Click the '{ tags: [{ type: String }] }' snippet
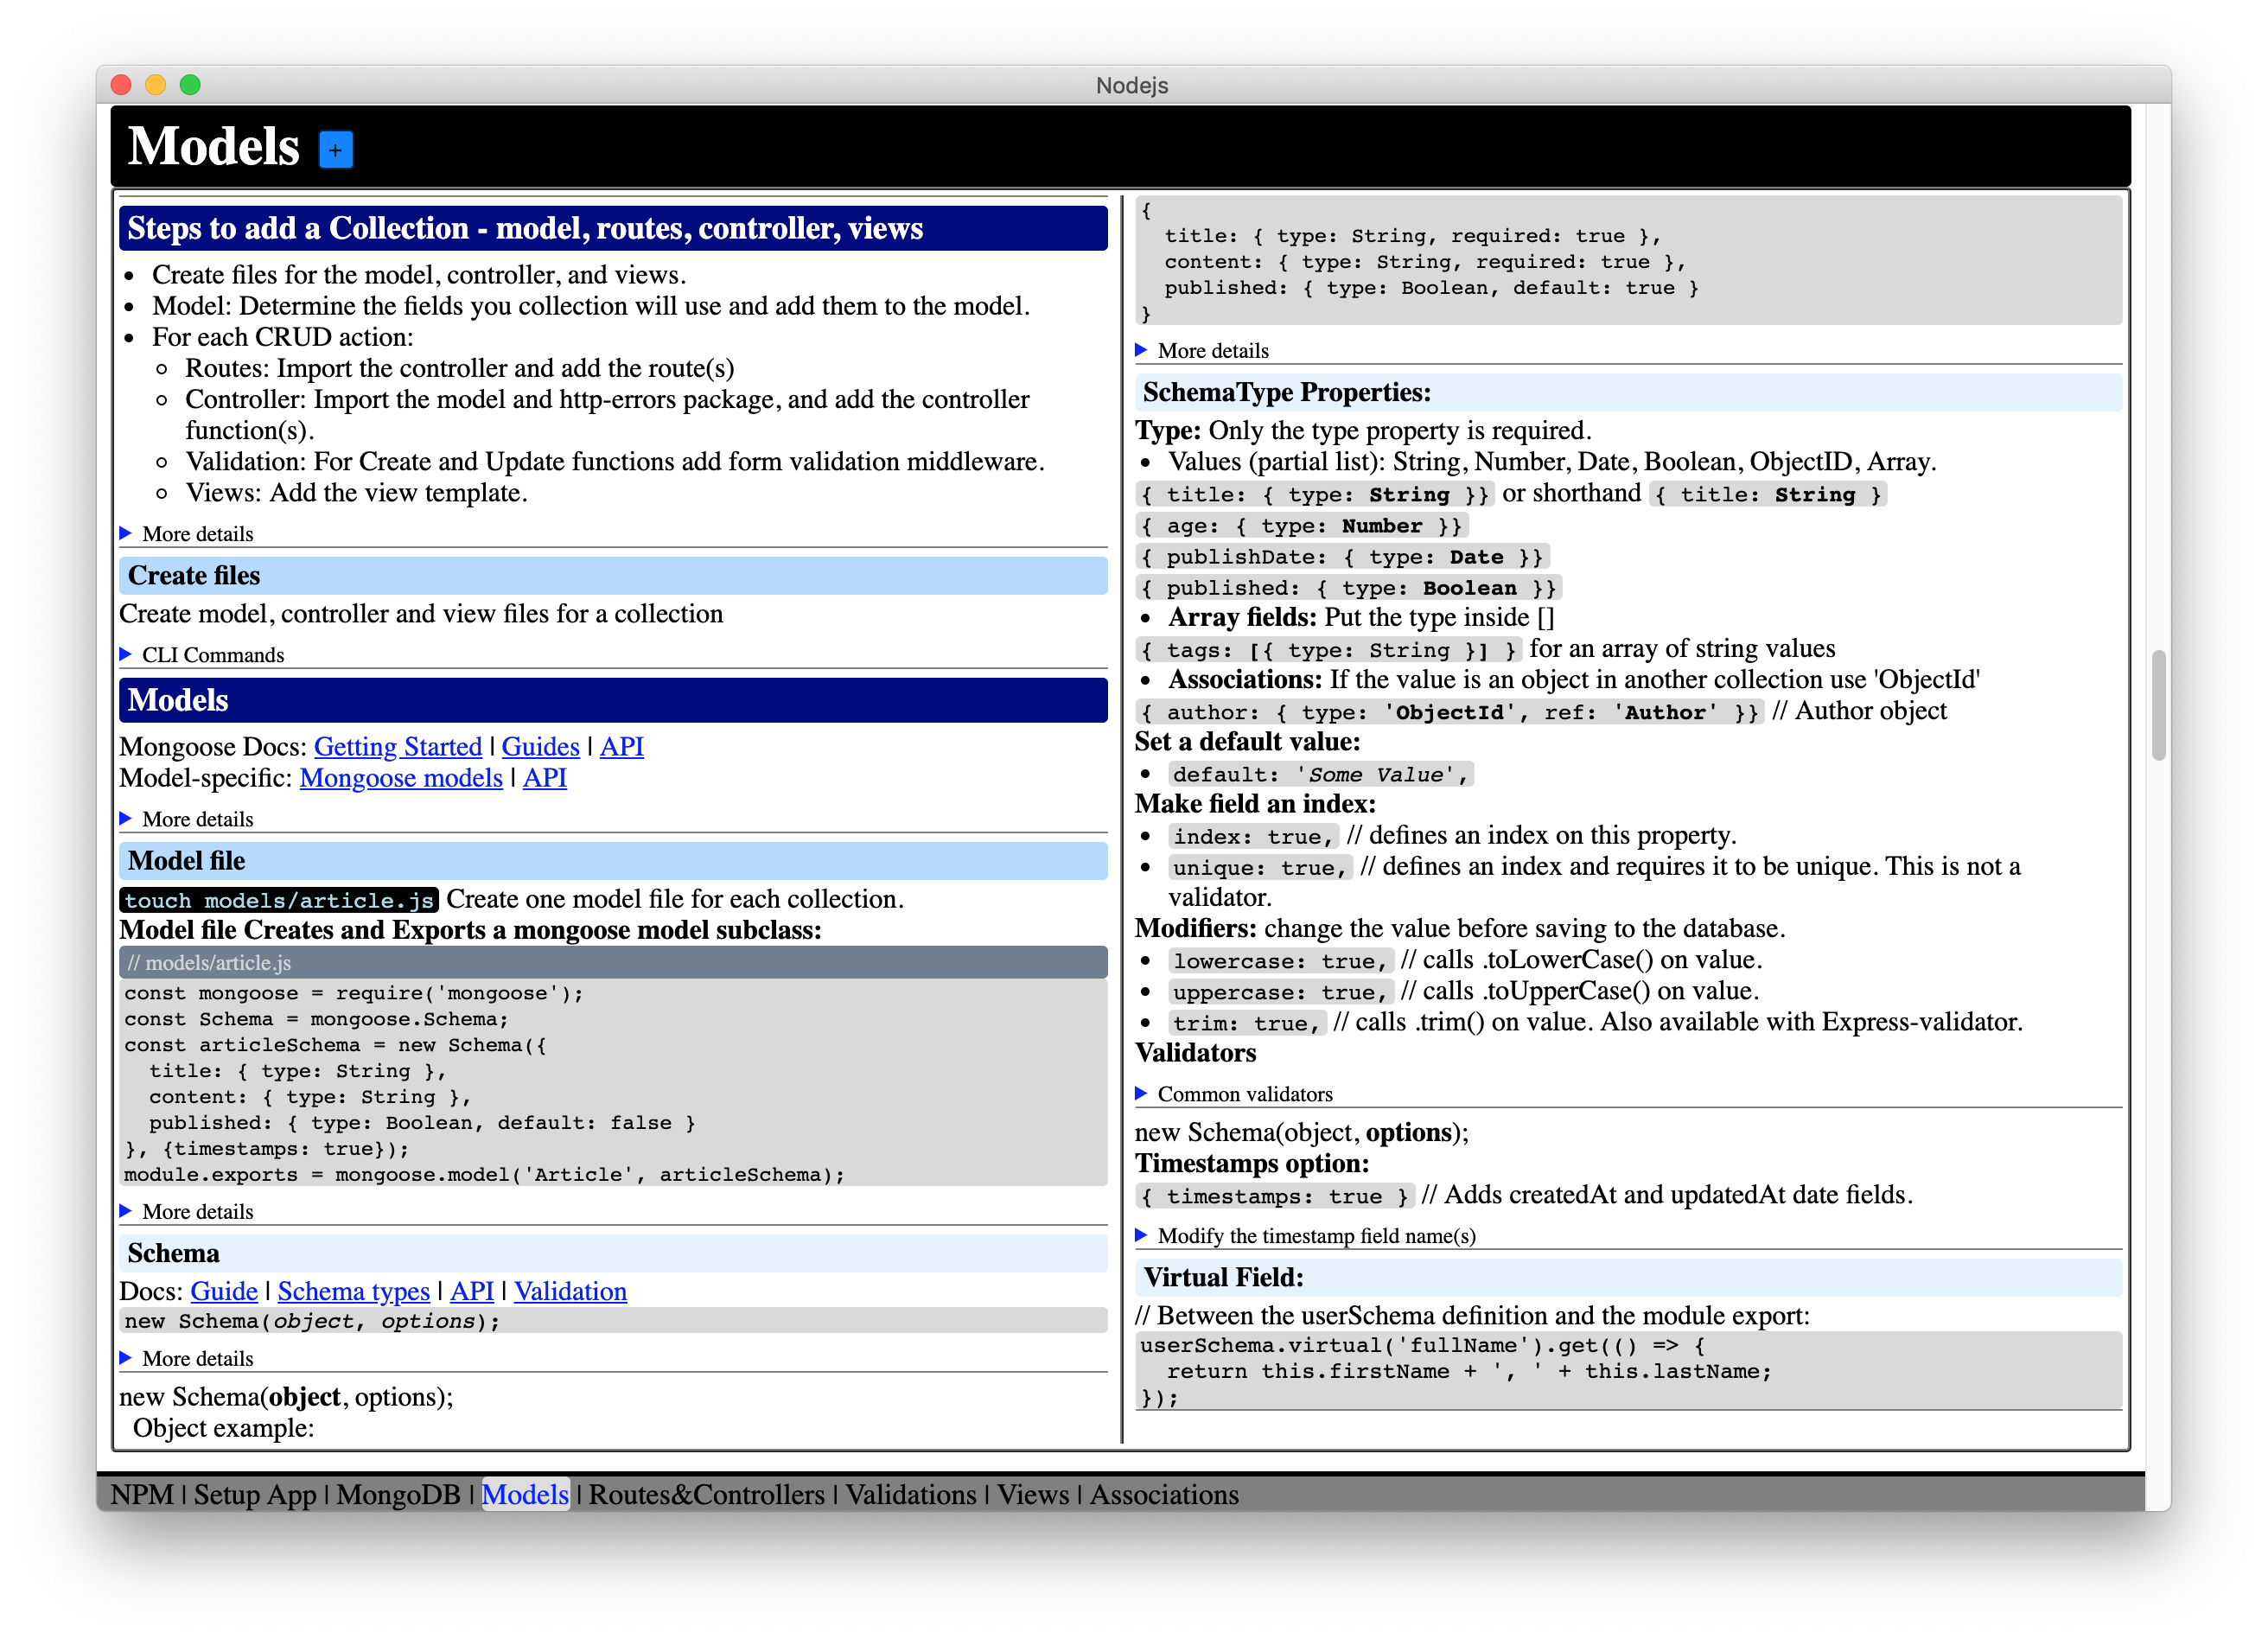The width and height of the screenshot is (2268, 1639). [1328, 650]
